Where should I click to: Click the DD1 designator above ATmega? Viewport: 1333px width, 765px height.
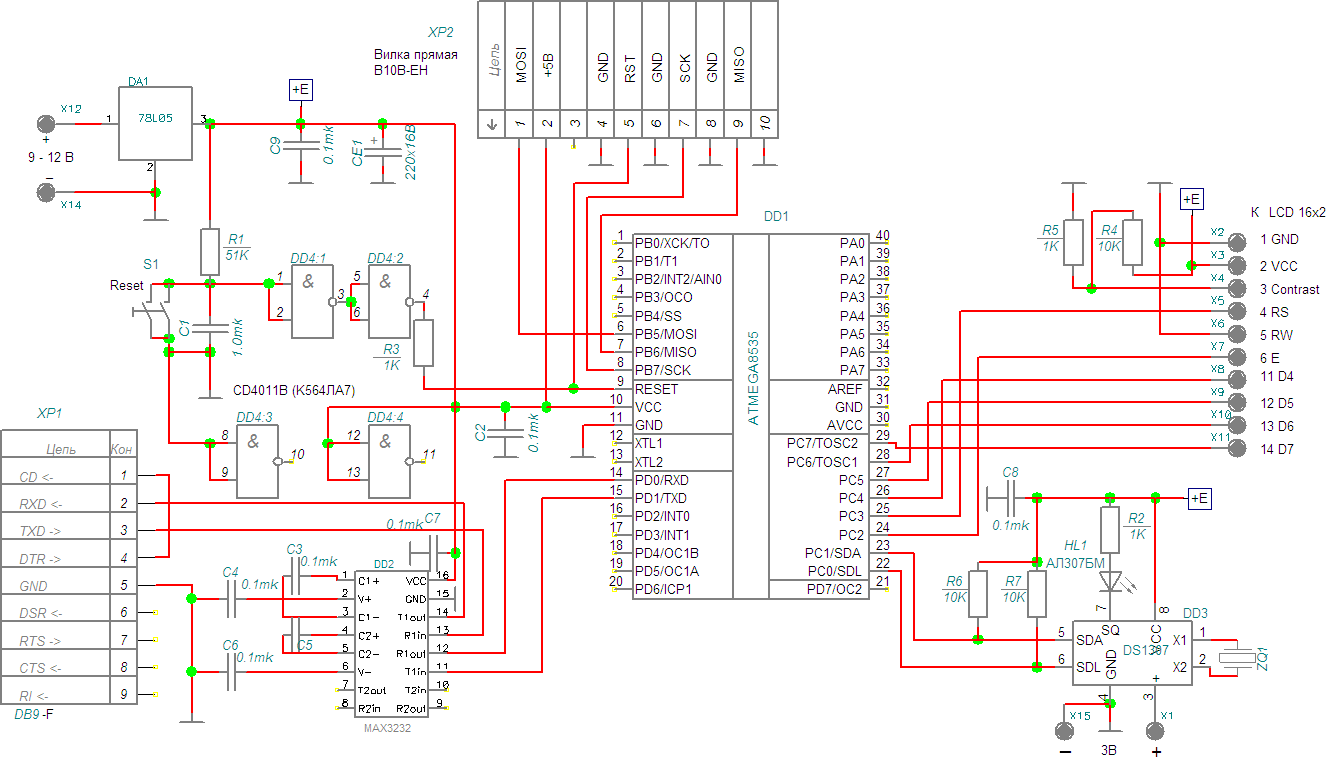[776, 215]
